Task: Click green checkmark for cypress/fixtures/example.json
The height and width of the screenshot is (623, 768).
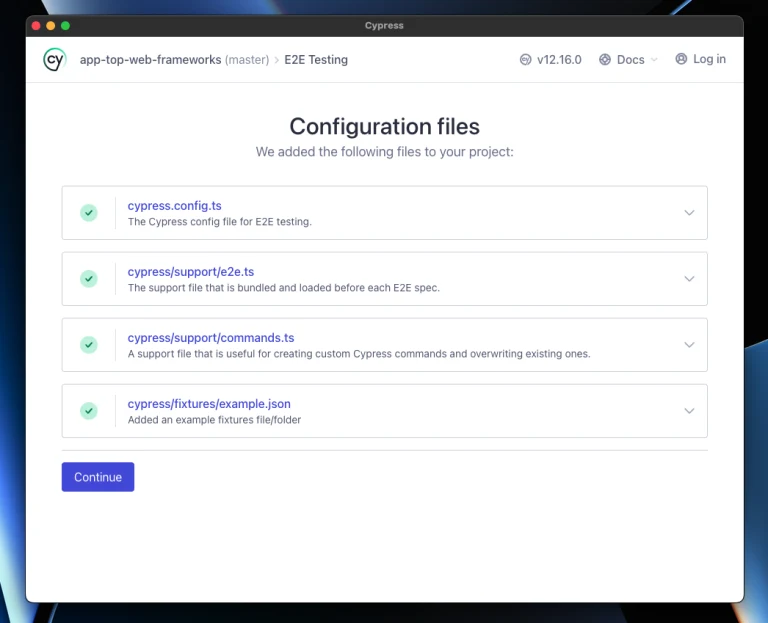Action: click(89, 411)
